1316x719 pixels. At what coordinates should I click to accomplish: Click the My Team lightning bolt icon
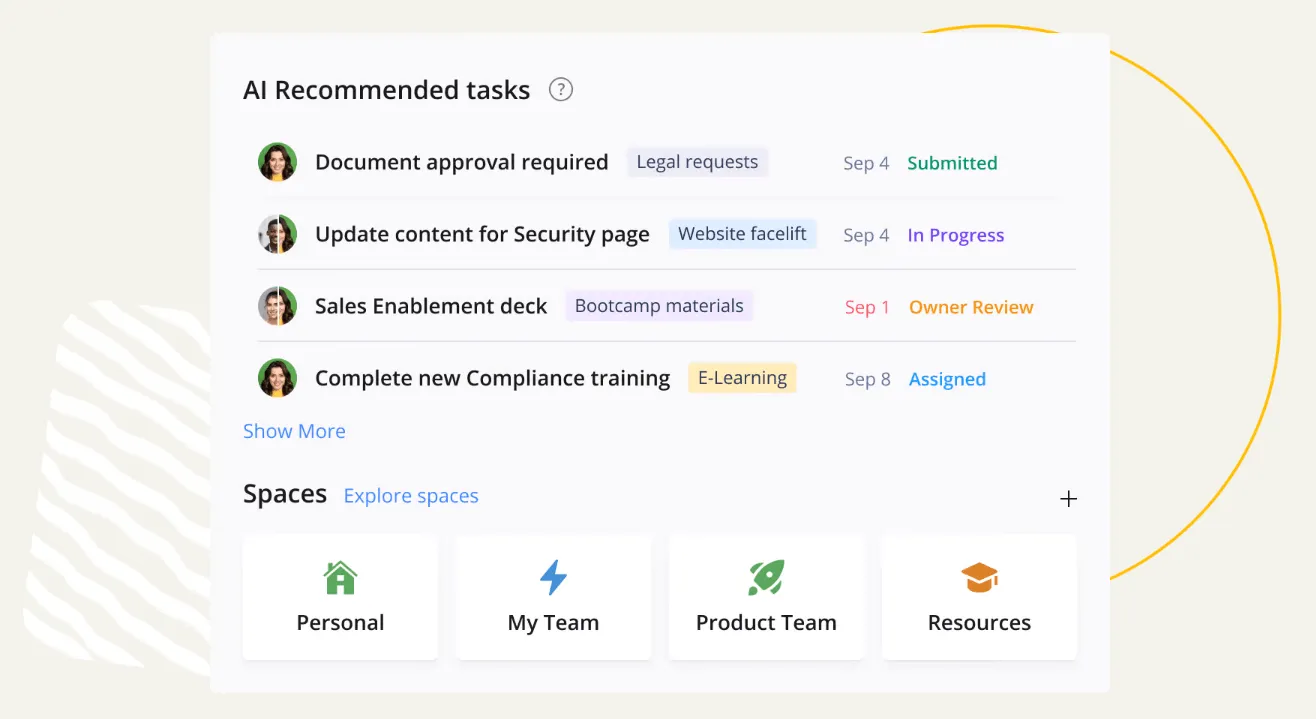pos(553,578)
